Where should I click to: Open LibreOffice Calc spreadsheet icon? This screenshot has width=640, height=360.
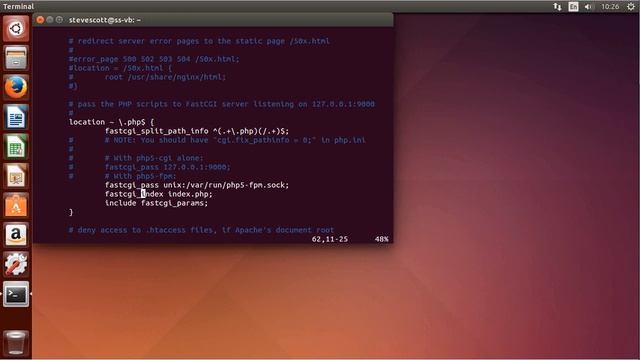16,146
